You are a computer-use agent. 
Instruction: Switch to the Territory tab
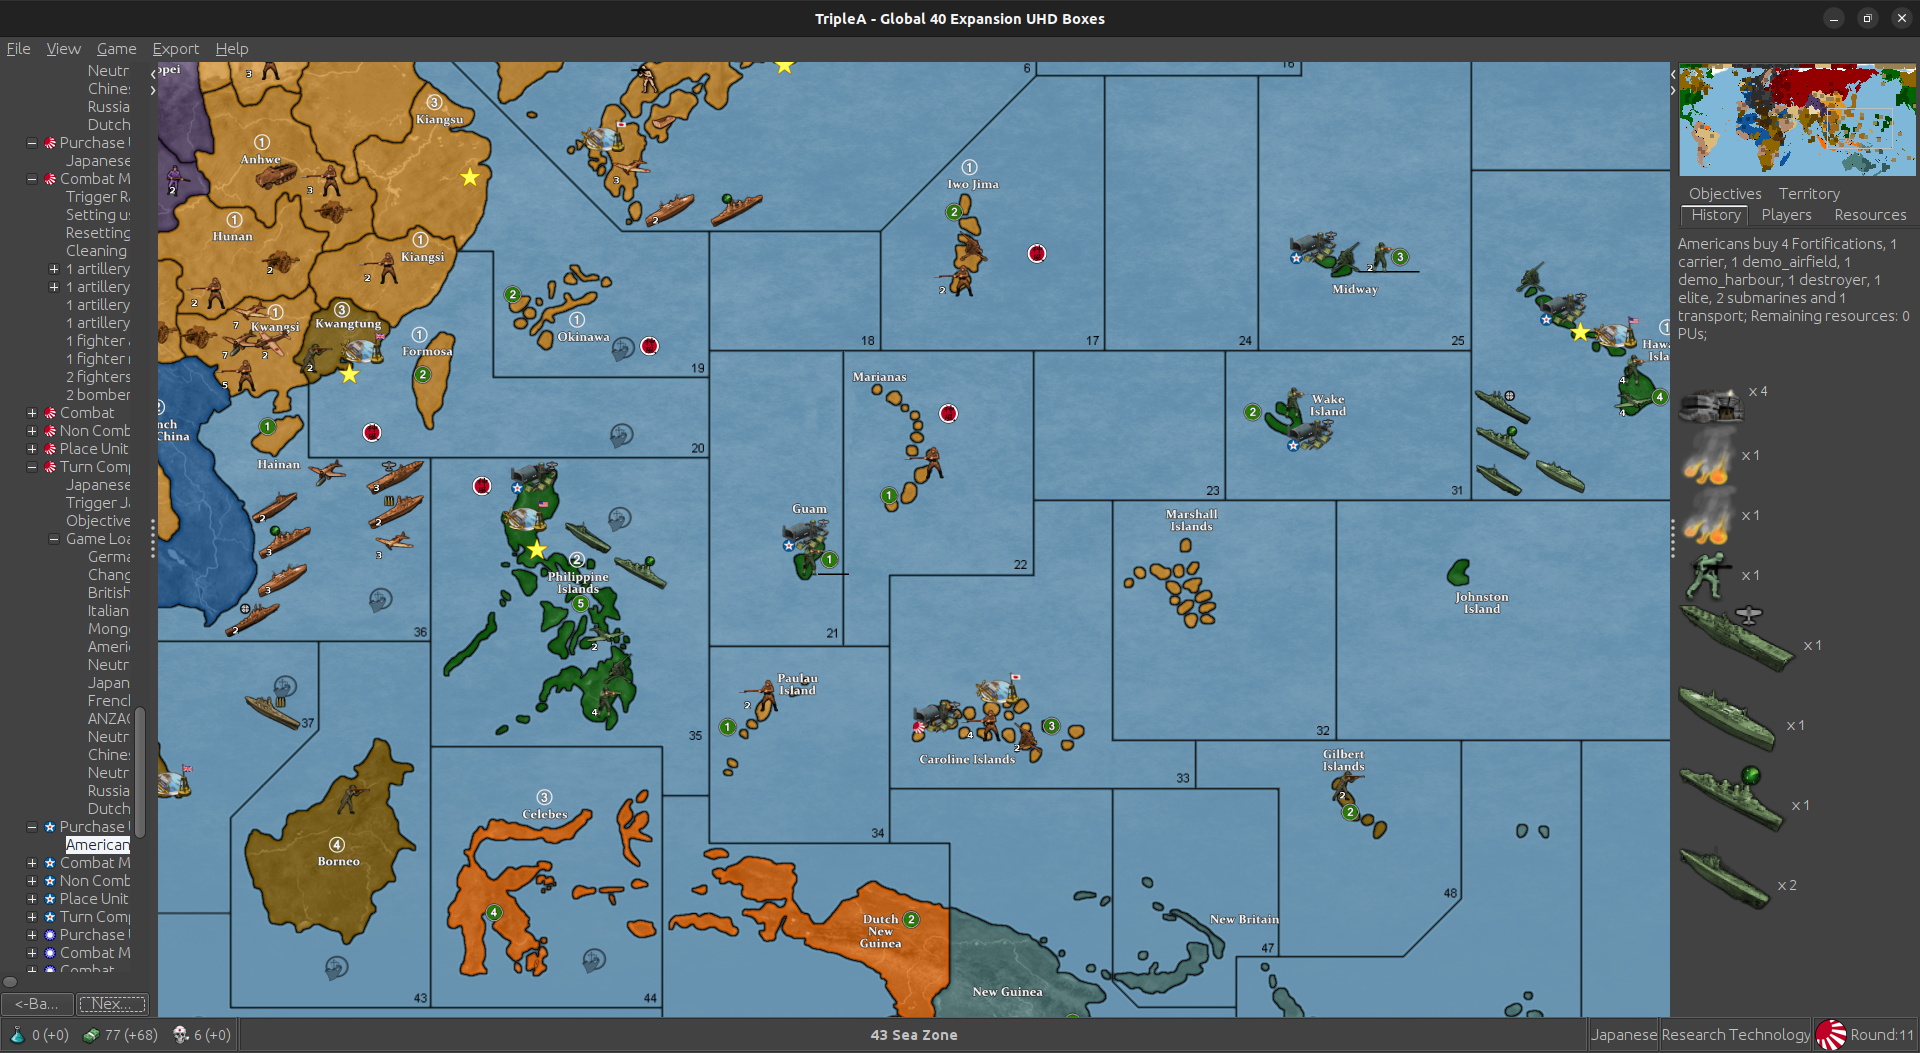(1808, 194)
